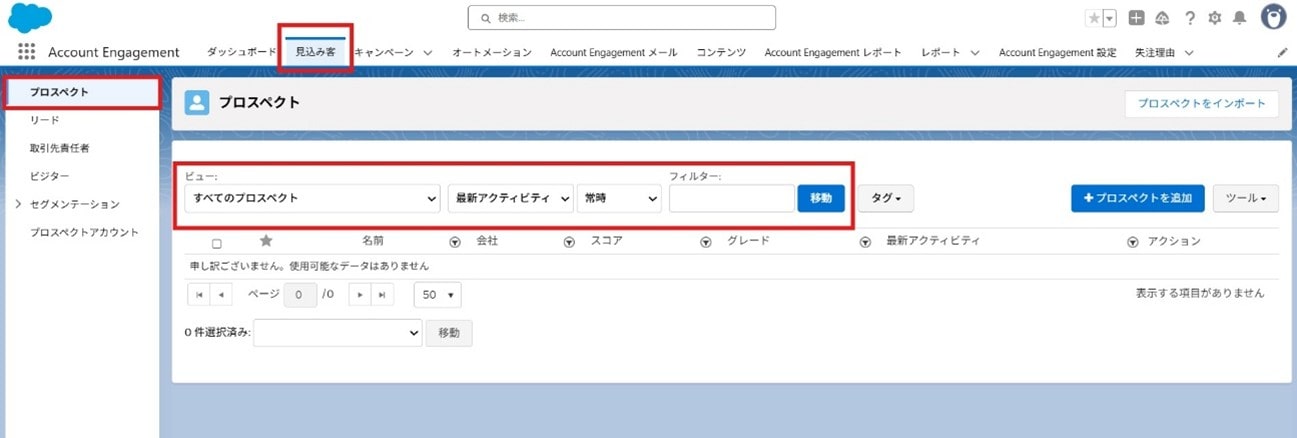Image resolution: width=1297 pixels, height=438 pixels.
Task: Open the setup gear icon
Action: pos(1215,18)
